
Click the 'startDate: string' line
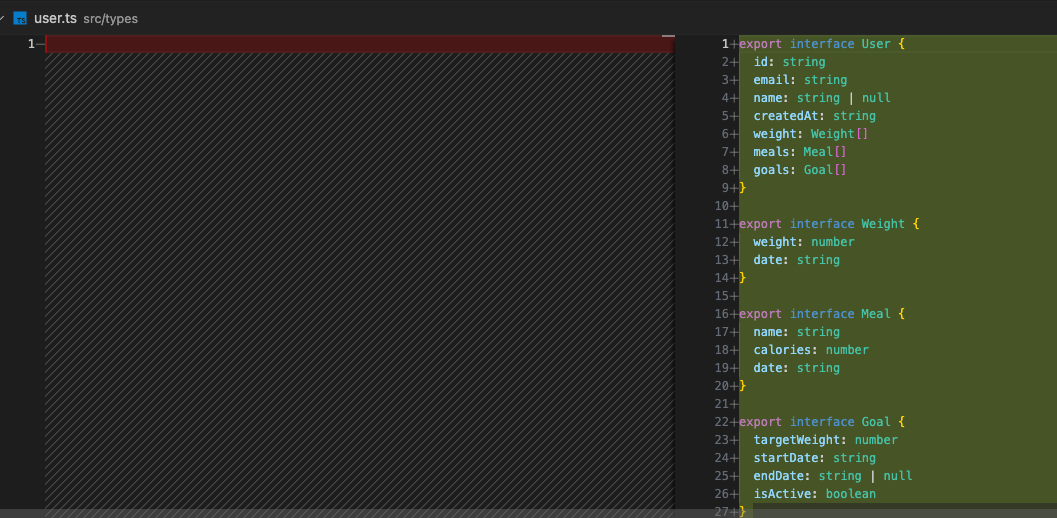[814, 457]
